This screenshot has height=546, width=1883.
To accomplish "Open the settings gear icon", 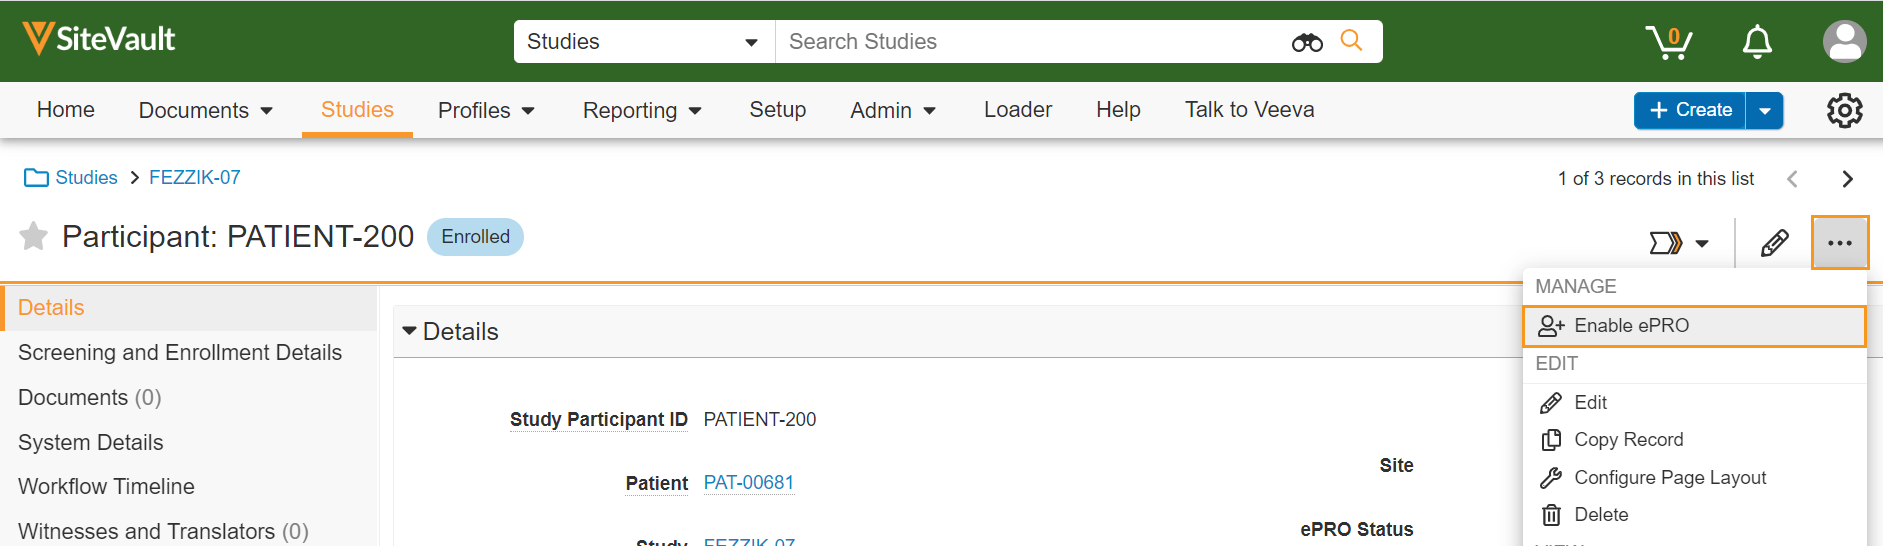I will click(1844, 110).
